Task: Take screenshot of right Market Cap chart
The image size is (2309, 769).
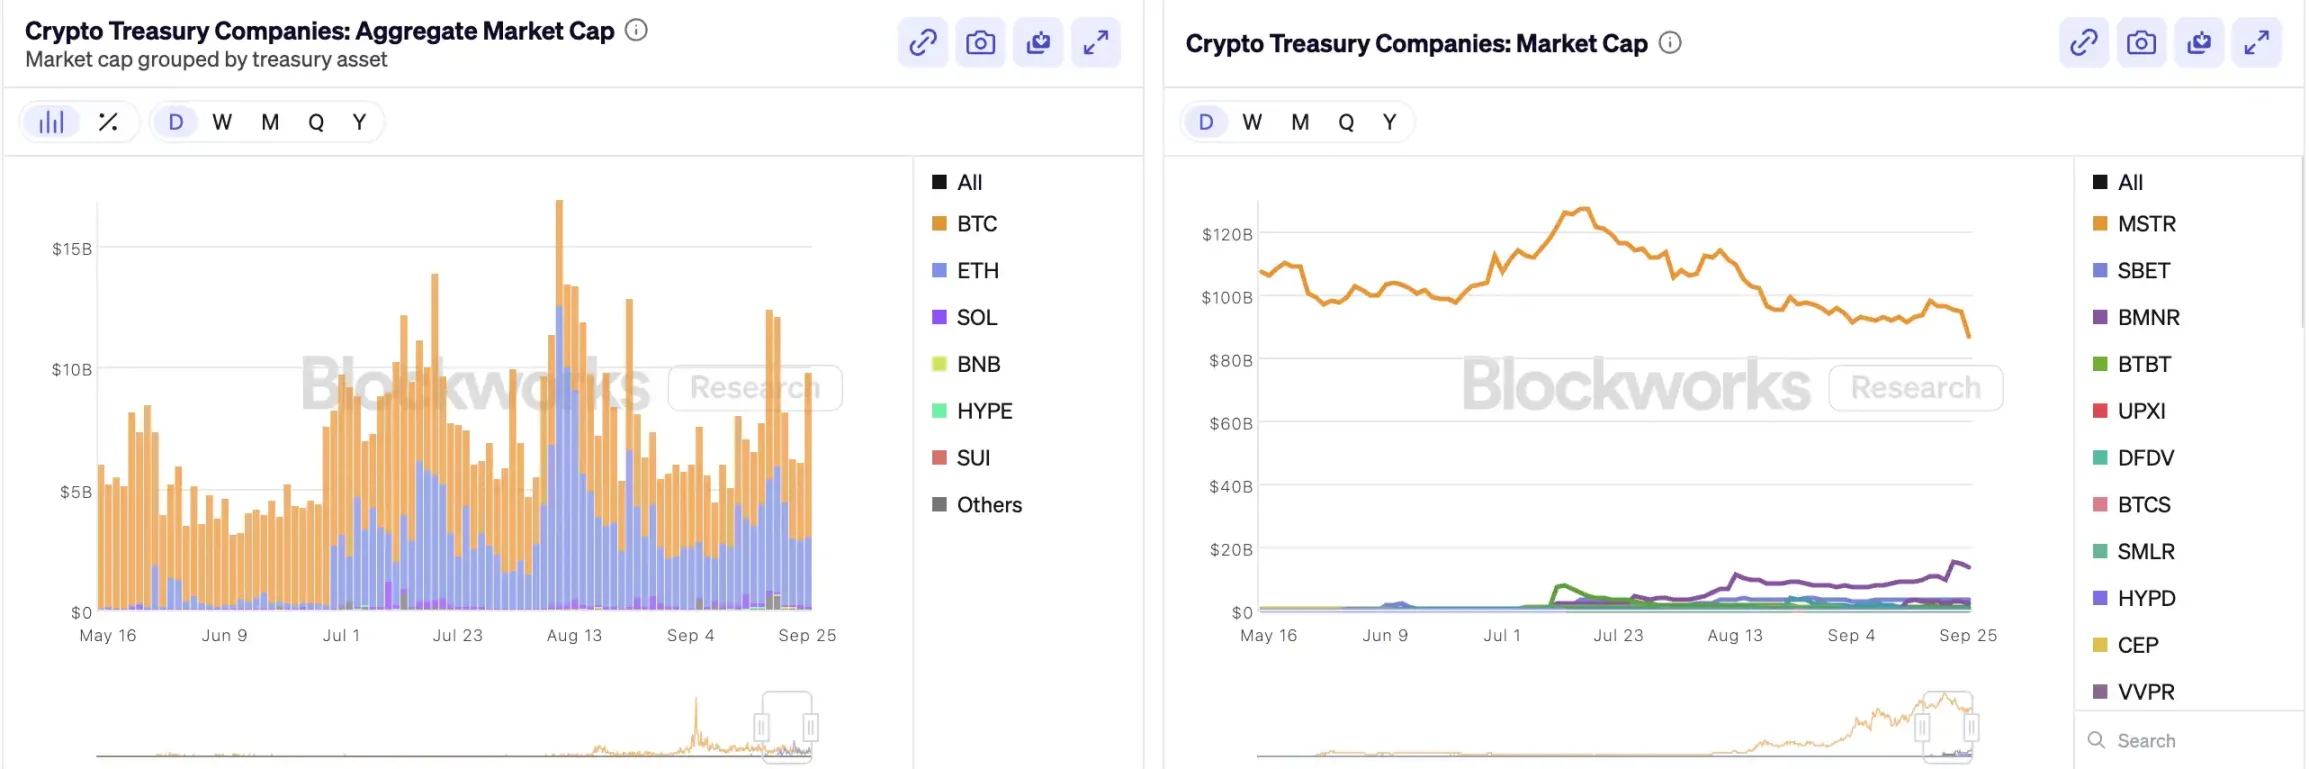Action: pos(2141,42)
